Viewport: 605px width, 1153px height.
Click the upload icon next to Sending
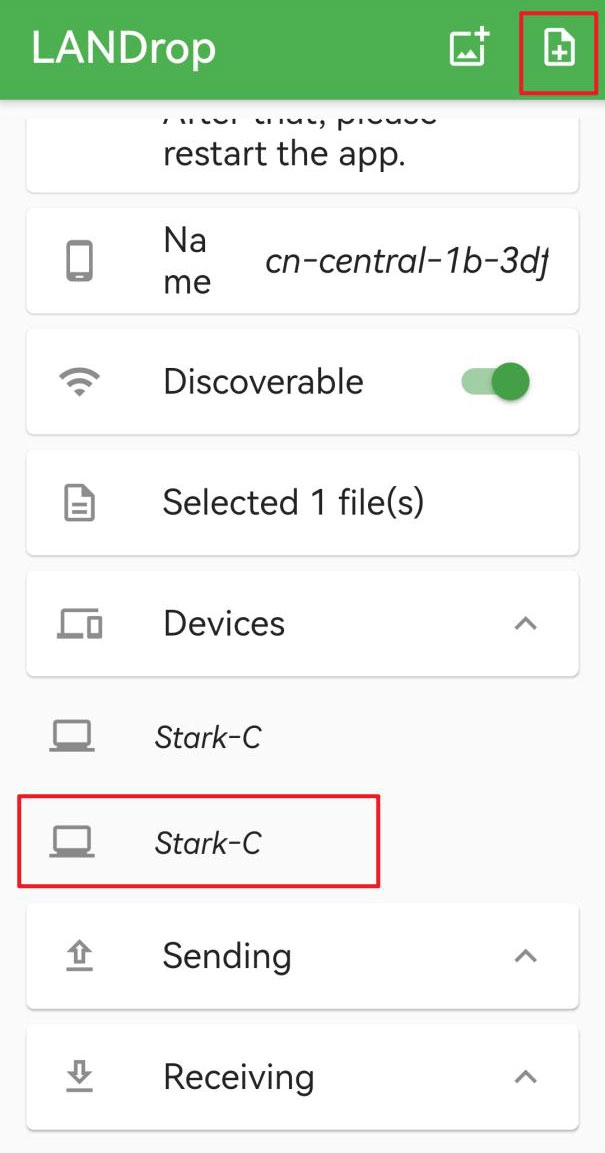80,956
